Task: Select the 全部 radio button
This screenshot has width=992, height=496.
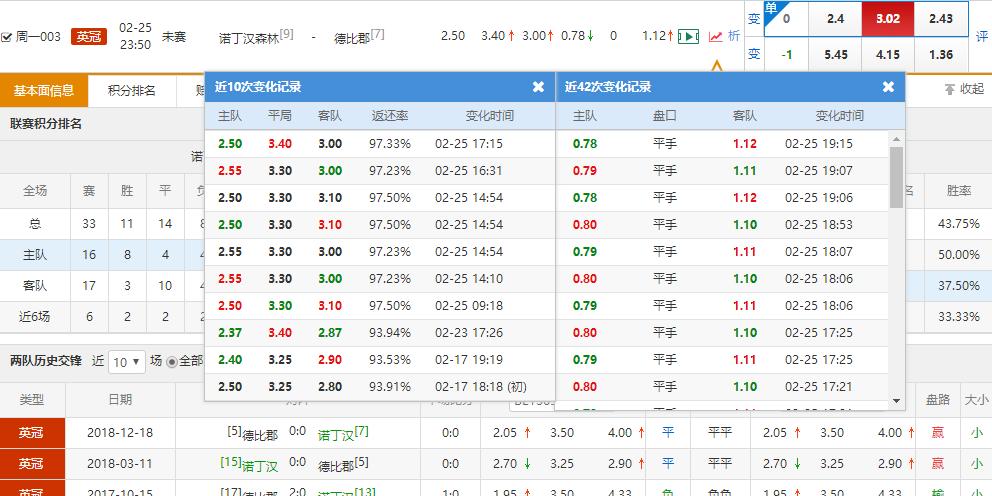Action: [171, 362]
